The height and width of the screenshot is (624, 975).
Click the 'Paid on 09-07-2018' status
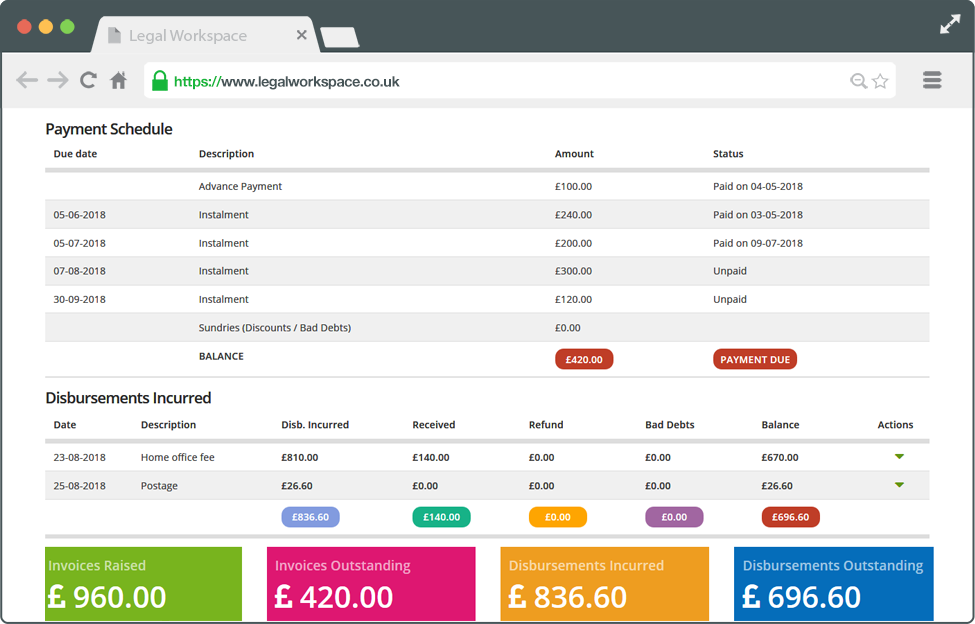[x=758, y=243]
